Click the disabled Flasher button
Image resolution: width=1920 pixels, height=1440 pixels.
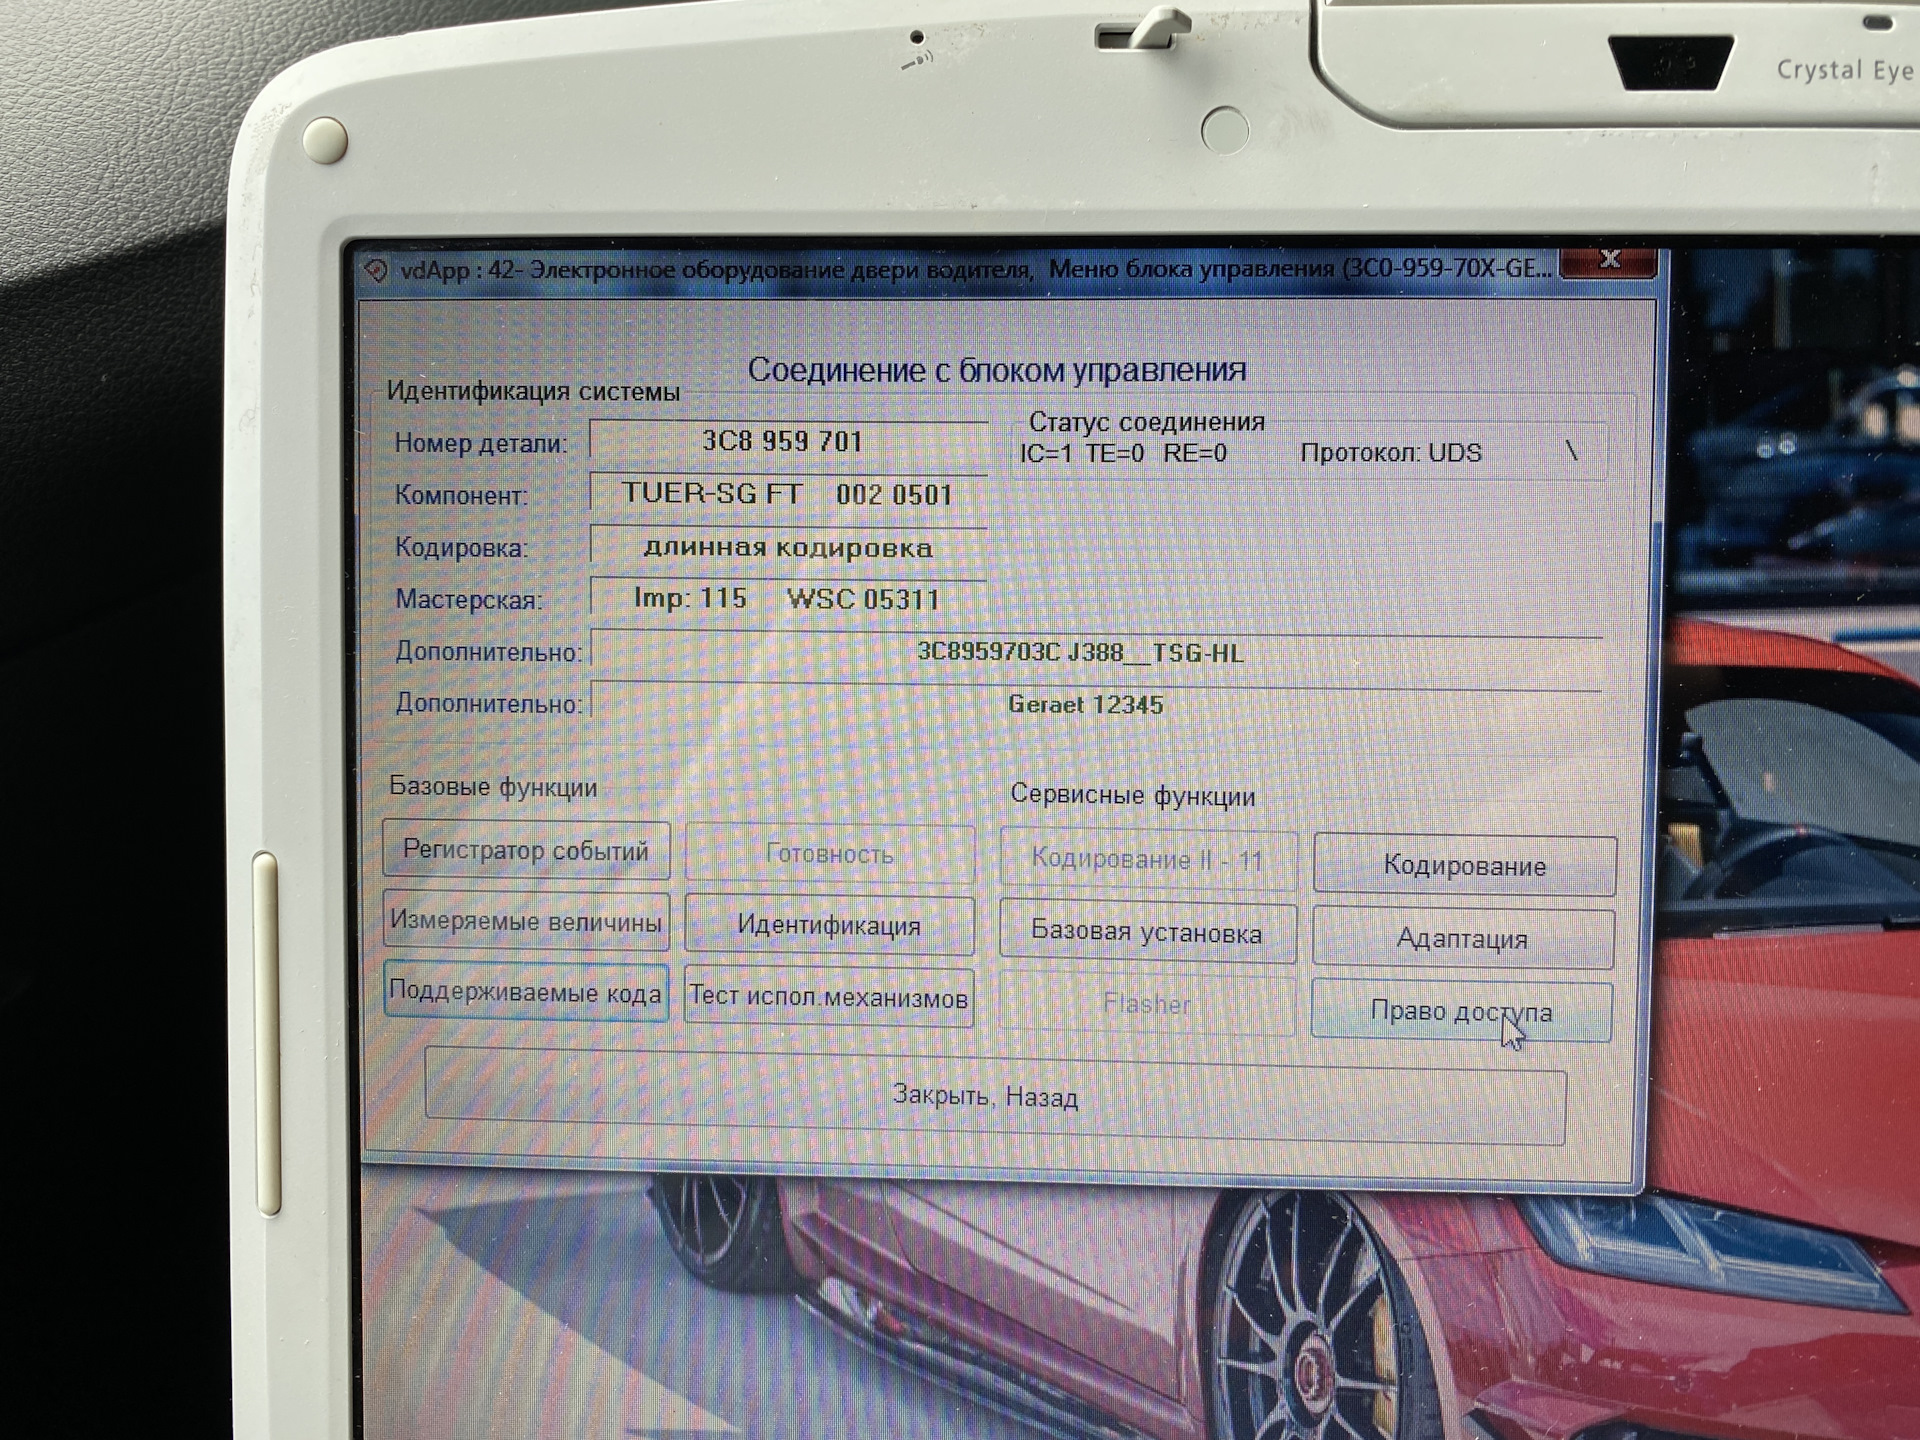pos(1147,1004)
